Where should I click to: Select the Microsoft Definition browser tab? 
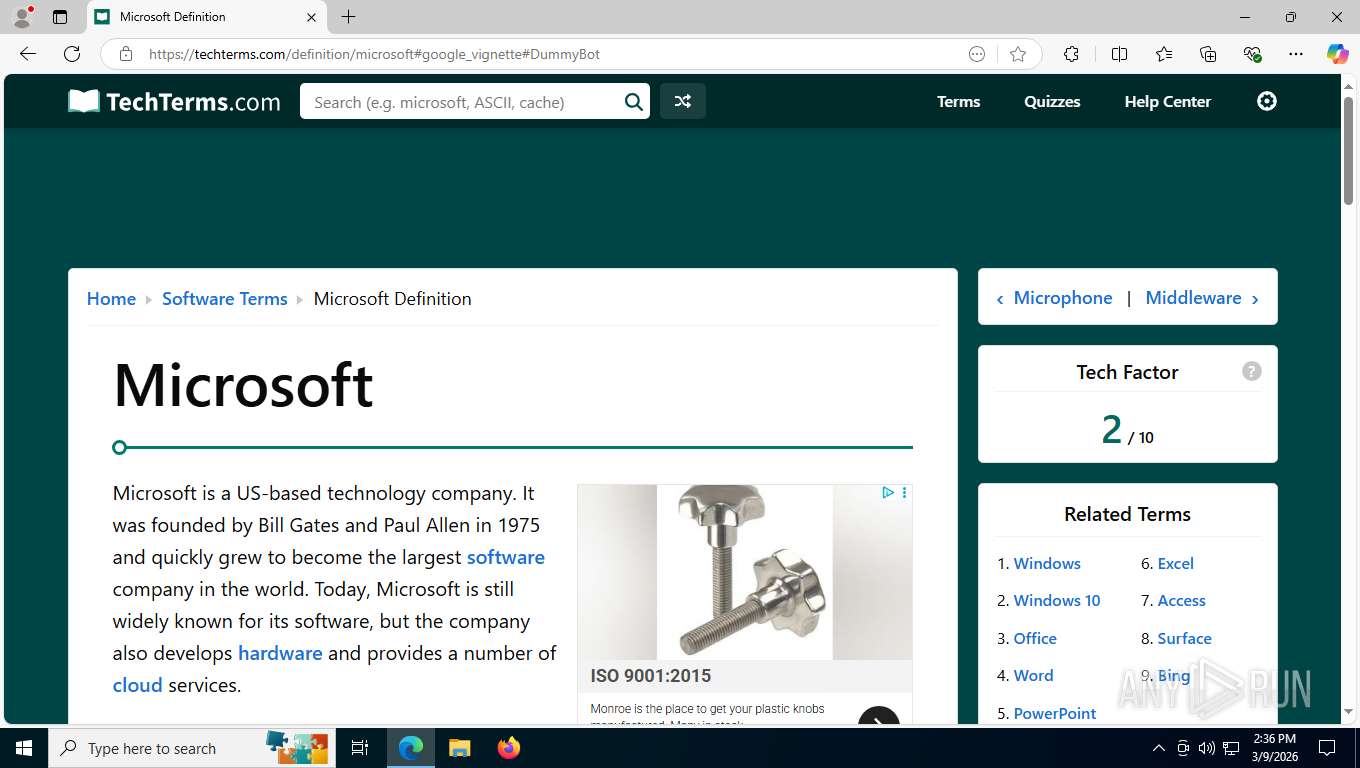(x=205, y=17)
